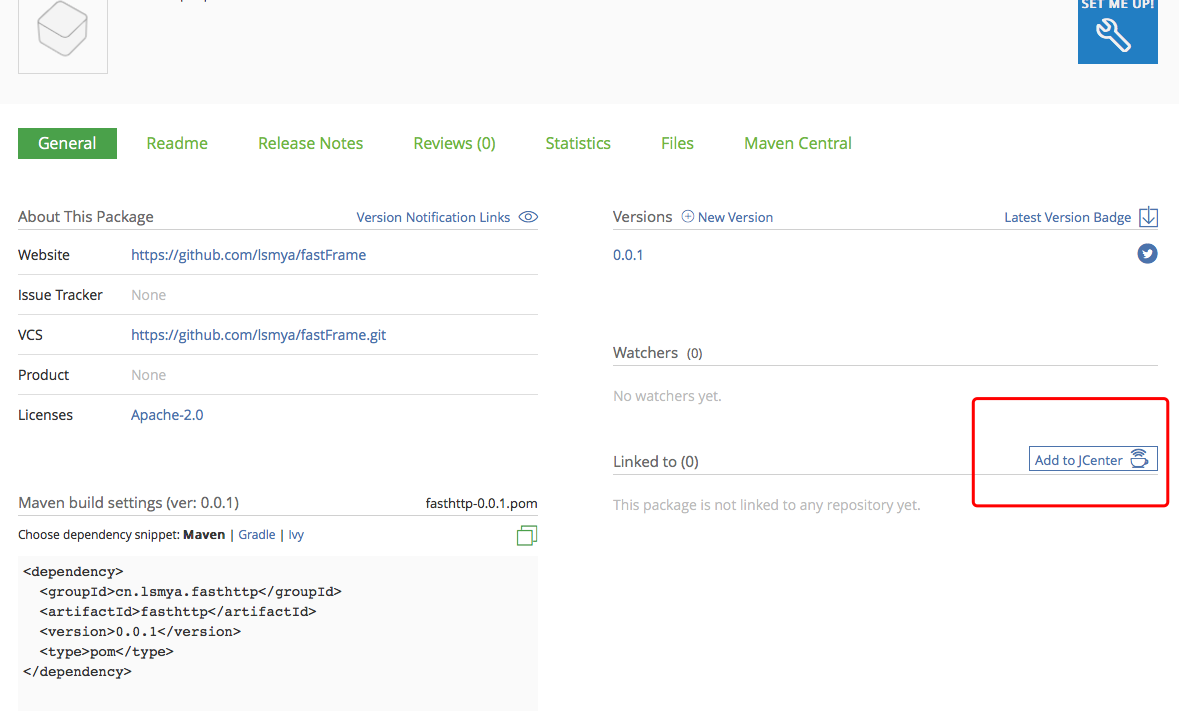Click the artifactId line in the snippet
The height and width of the screenshot is (714, 1179).
pos(177,612)
